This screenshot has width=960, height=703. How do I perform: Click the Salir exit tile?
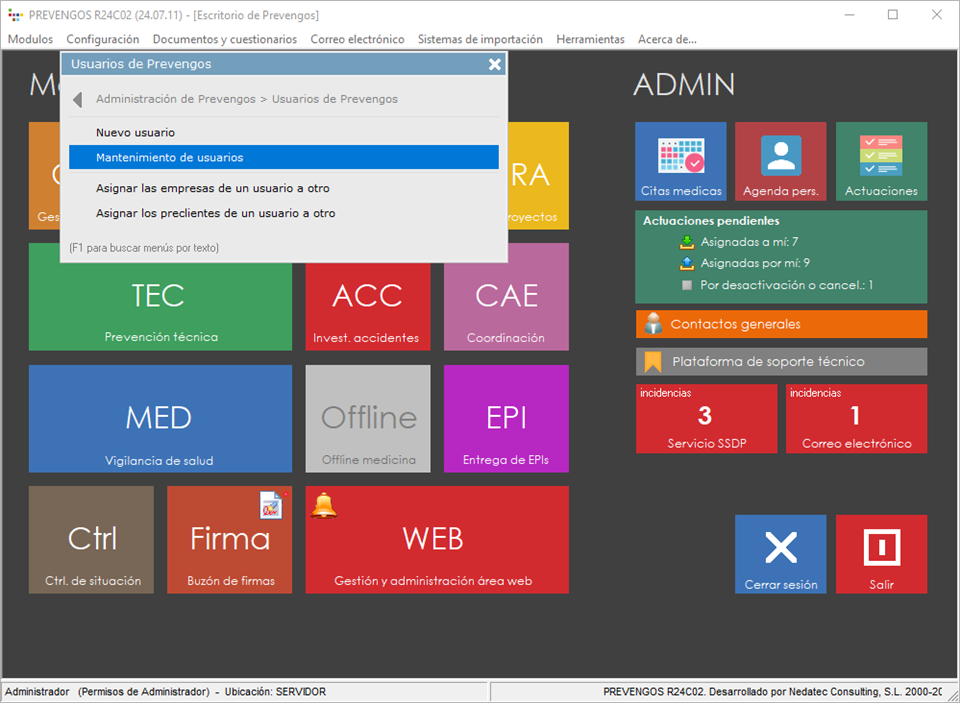coord(881,554)
